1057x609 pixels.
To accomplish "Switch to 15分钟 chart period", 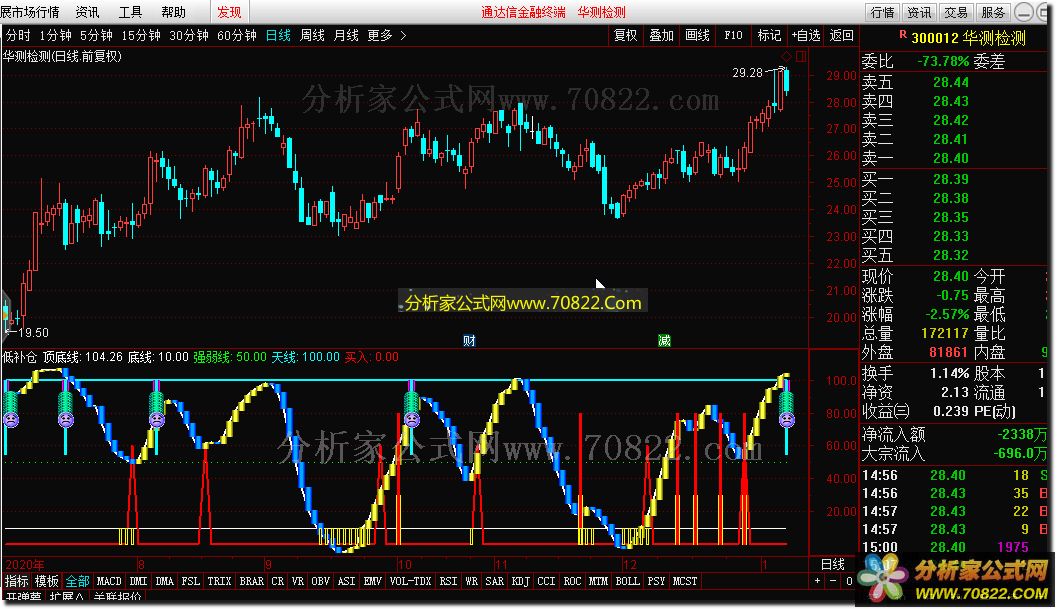I will tap(140, 35).
